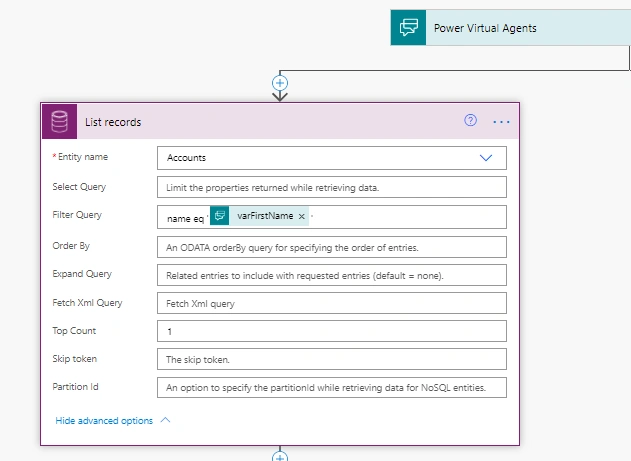This screenshot has width=631, height=461.
Task: Click the Entity name dropdown chevron
Action: [x=486, y=158]
